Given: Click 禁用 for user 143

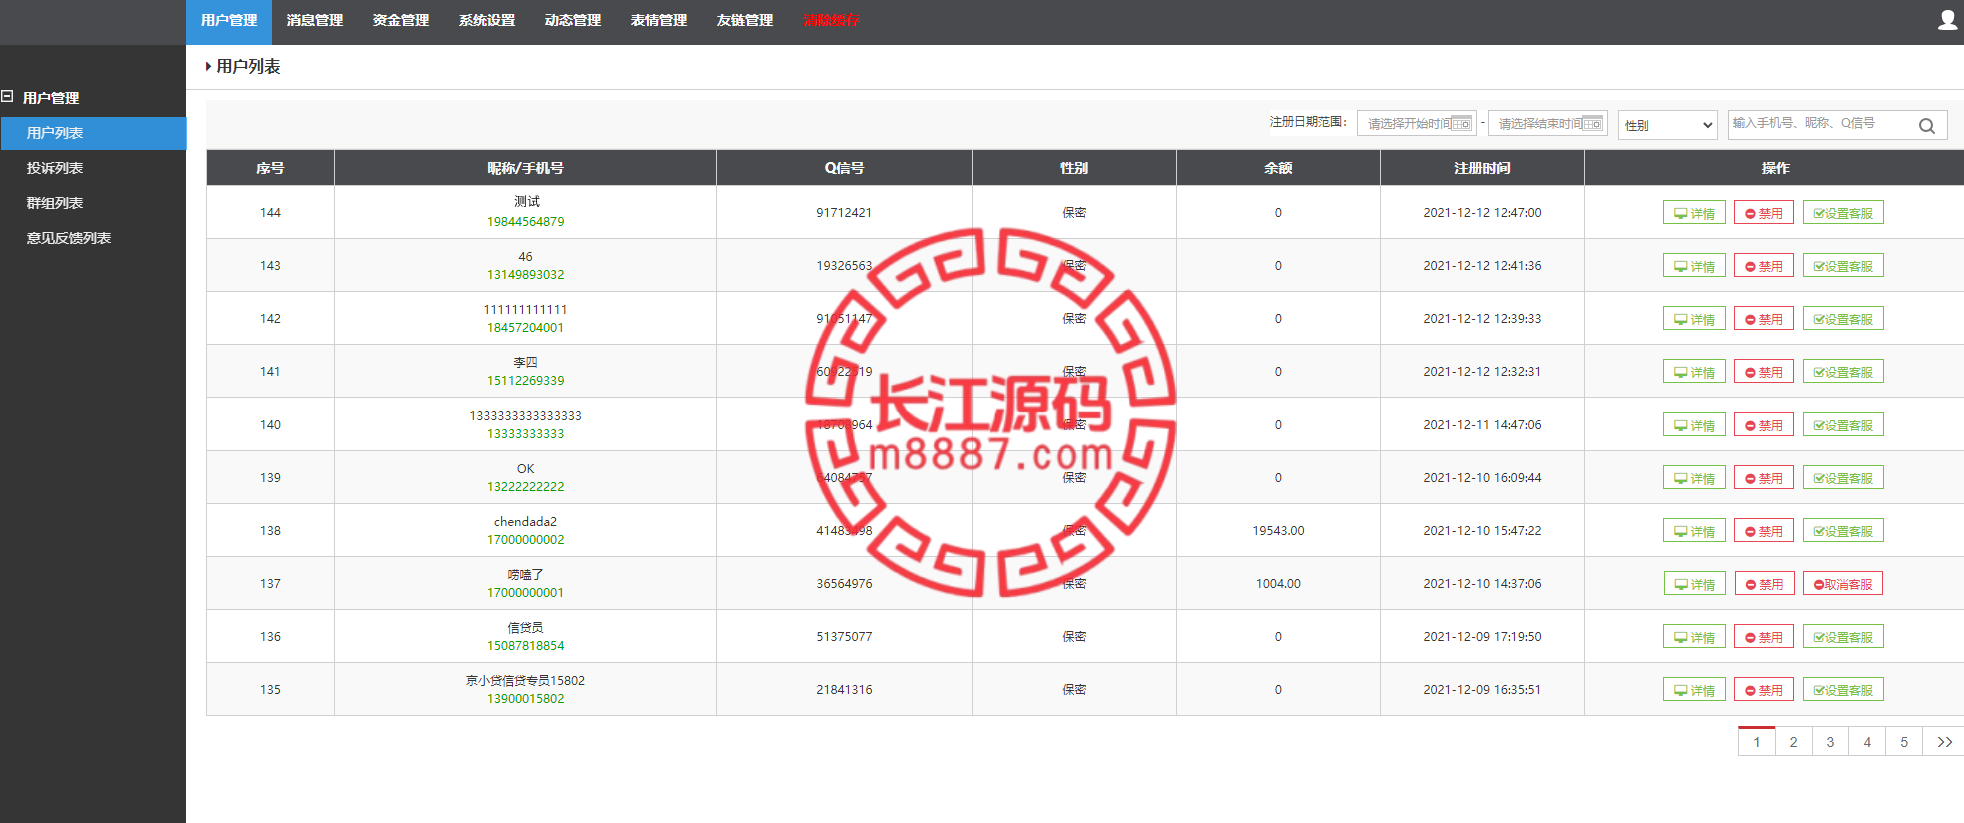Looking at the screenshot, I should (1764, 266).
